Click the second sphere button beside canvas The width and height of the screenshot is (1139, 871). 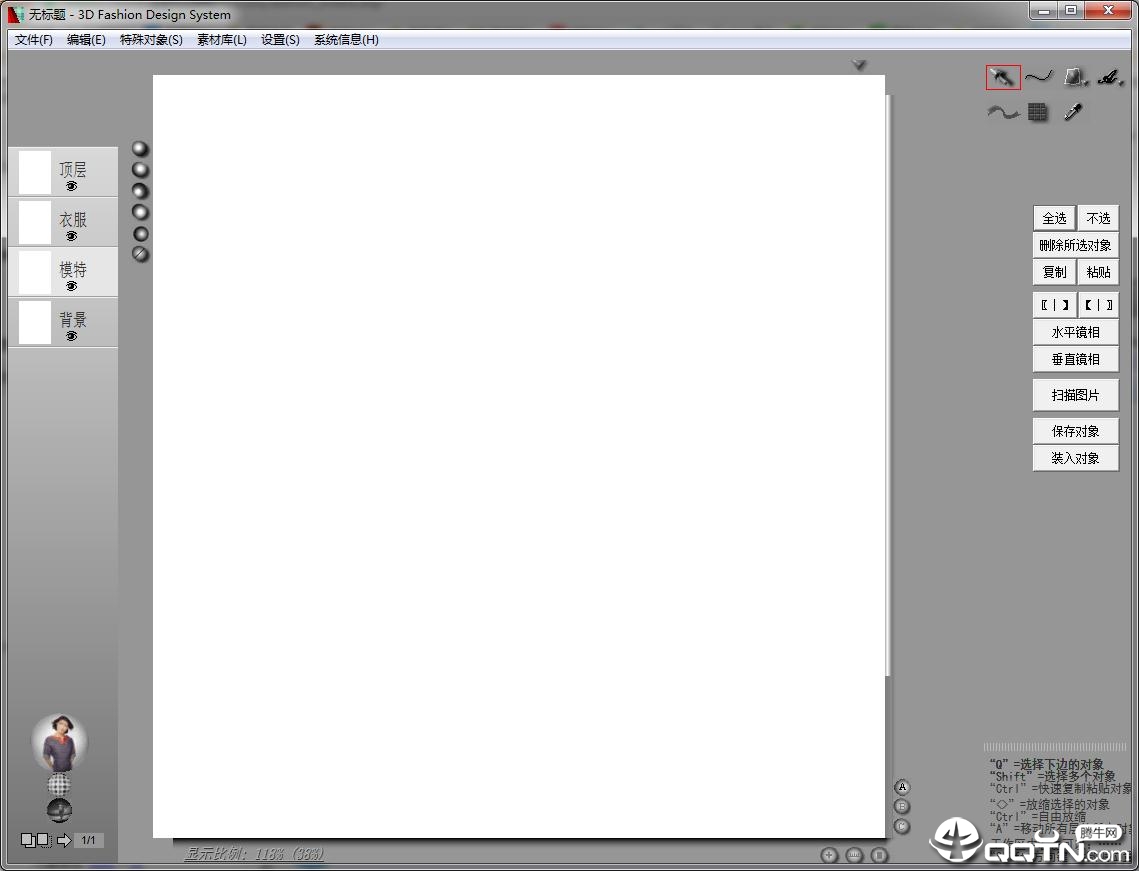coord(140,170)
